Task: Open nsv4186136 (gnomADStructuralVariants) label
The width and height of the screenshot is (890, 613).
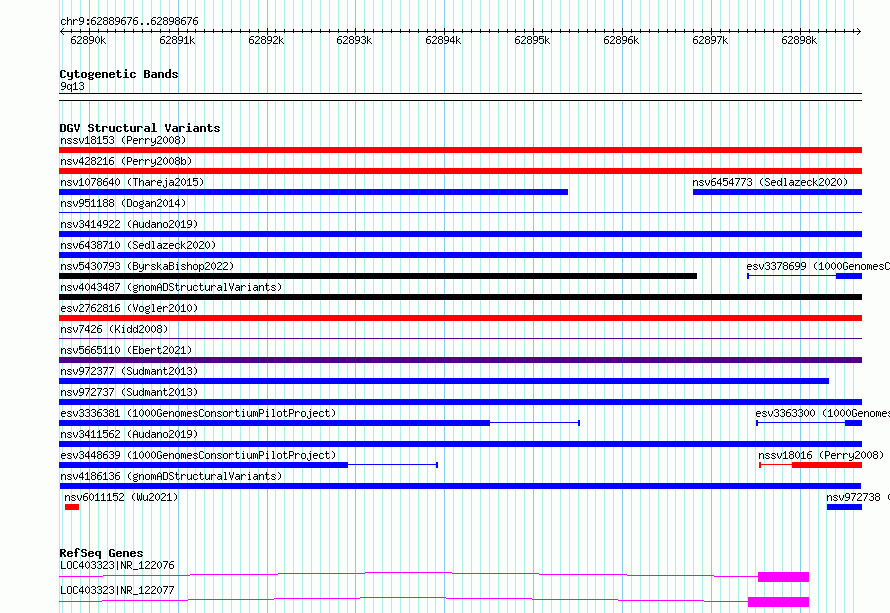Action: click(171, 476)
